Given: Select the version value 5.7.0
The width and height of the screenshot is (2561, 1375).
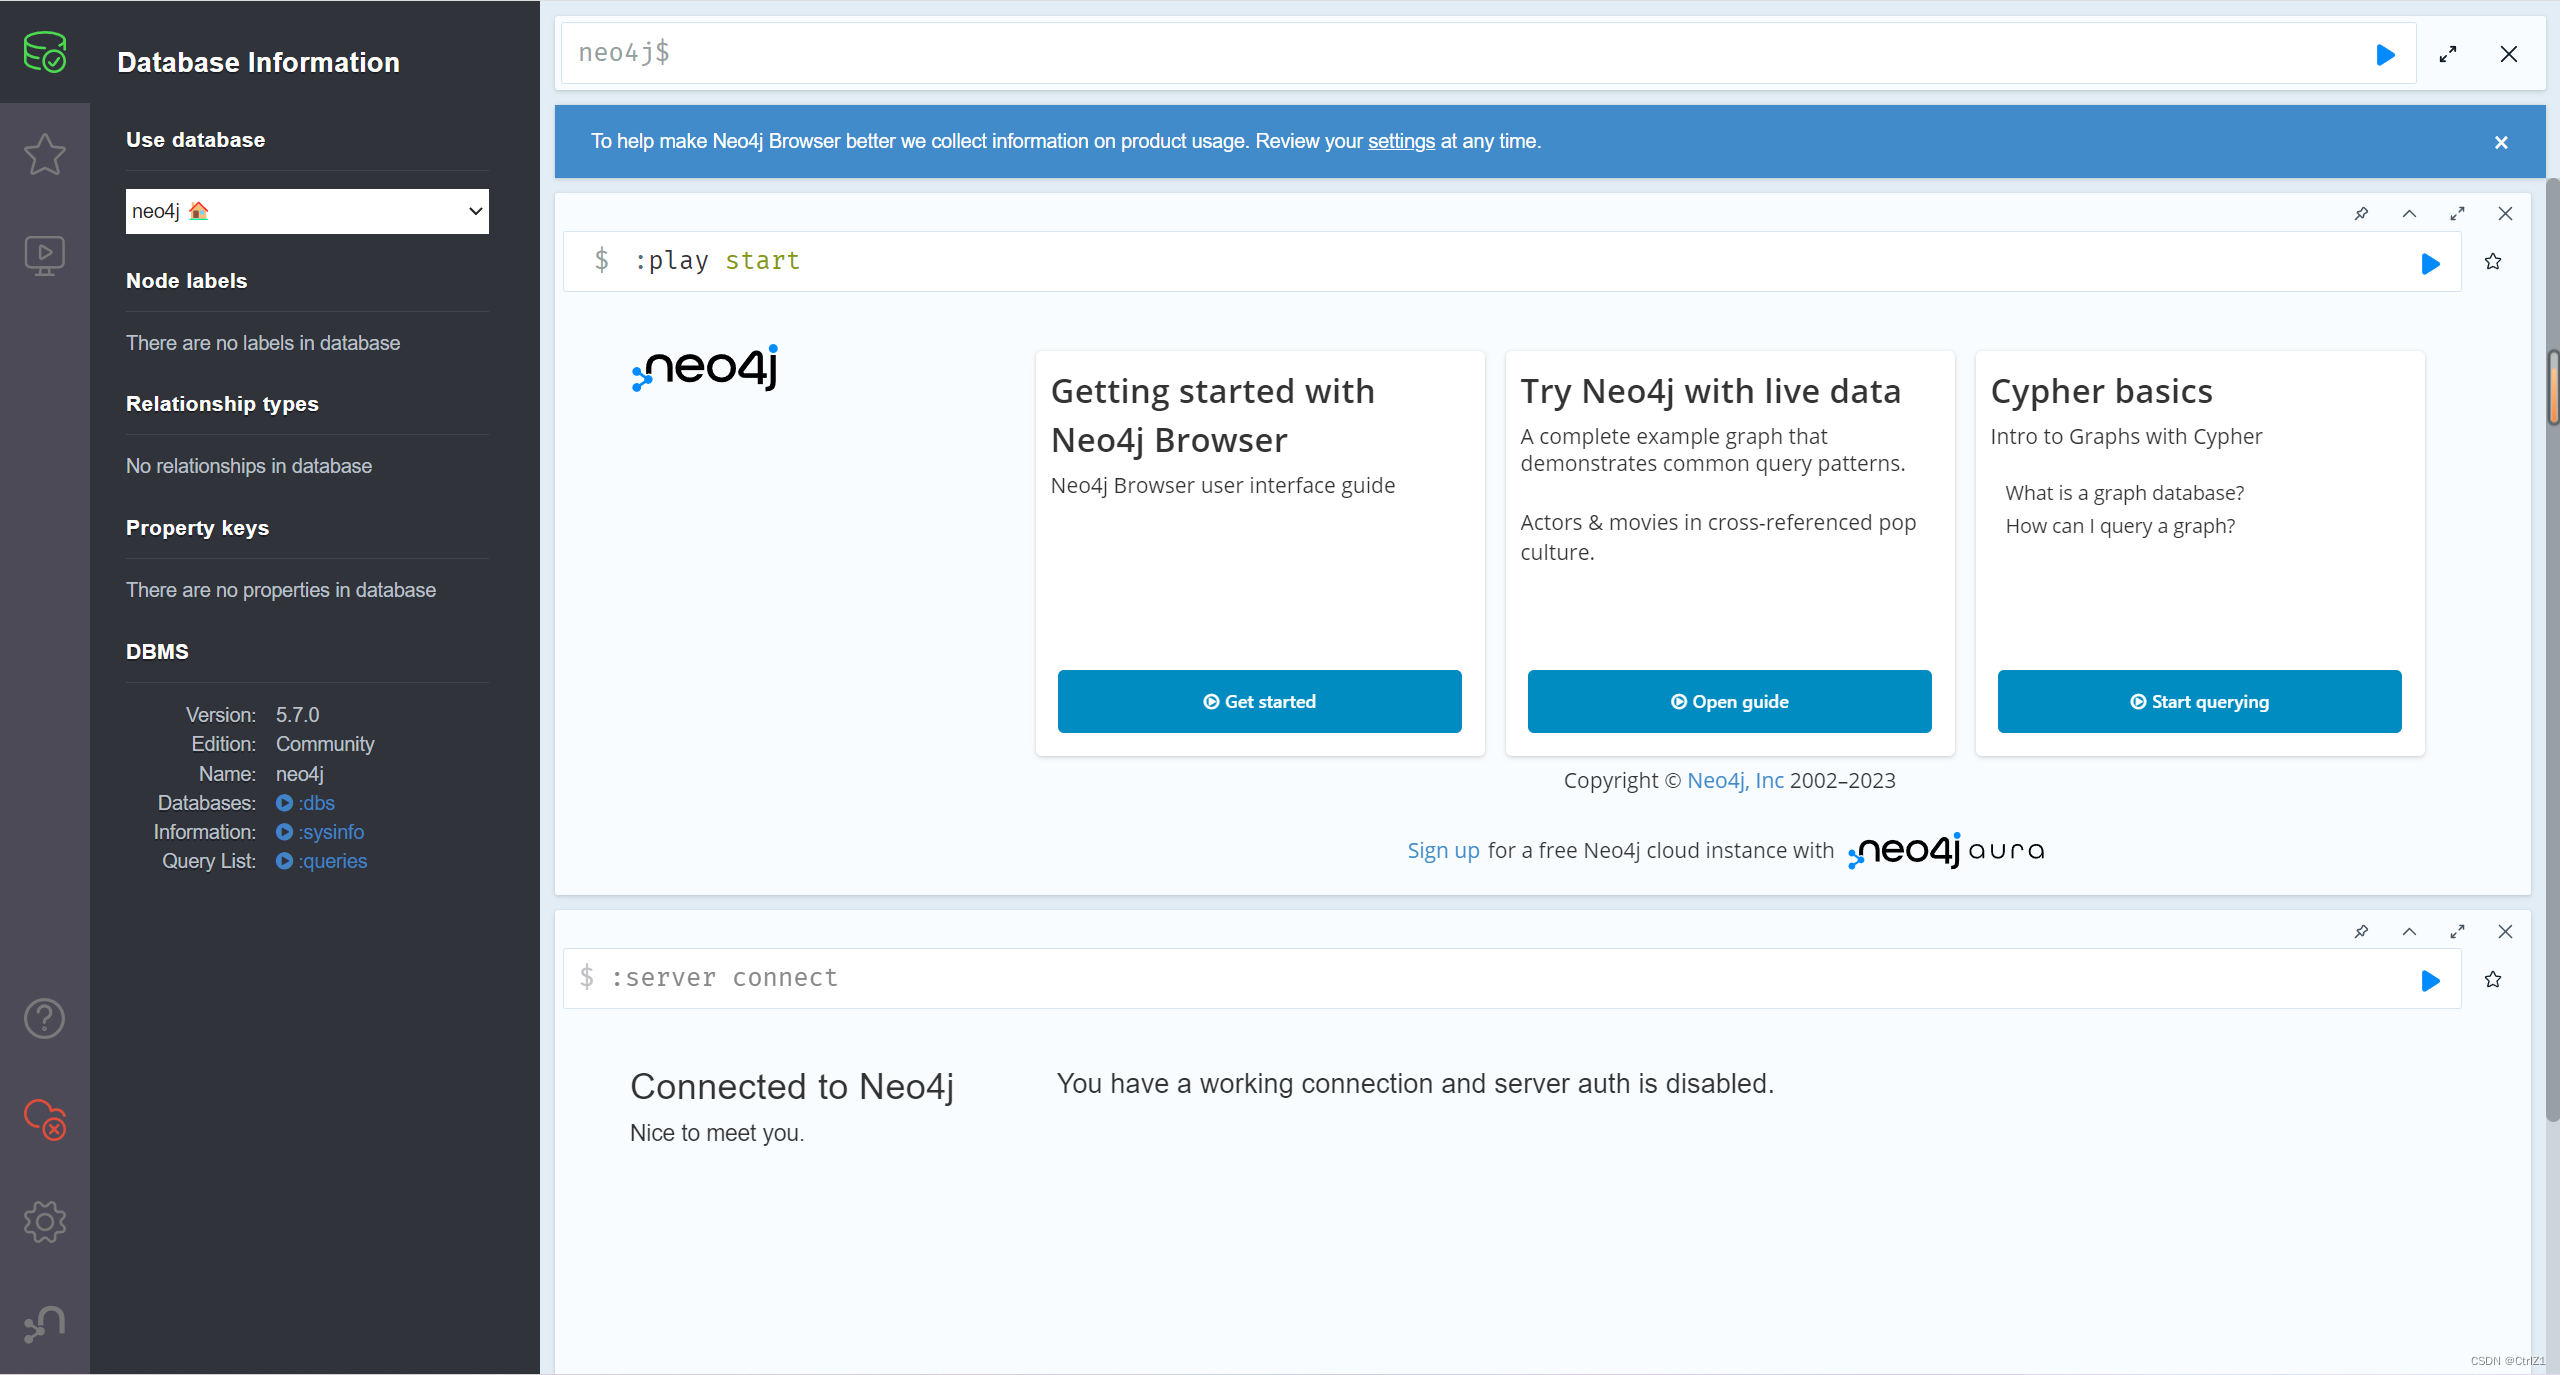Looking at the screenshot, I should [x=297, y=715].
